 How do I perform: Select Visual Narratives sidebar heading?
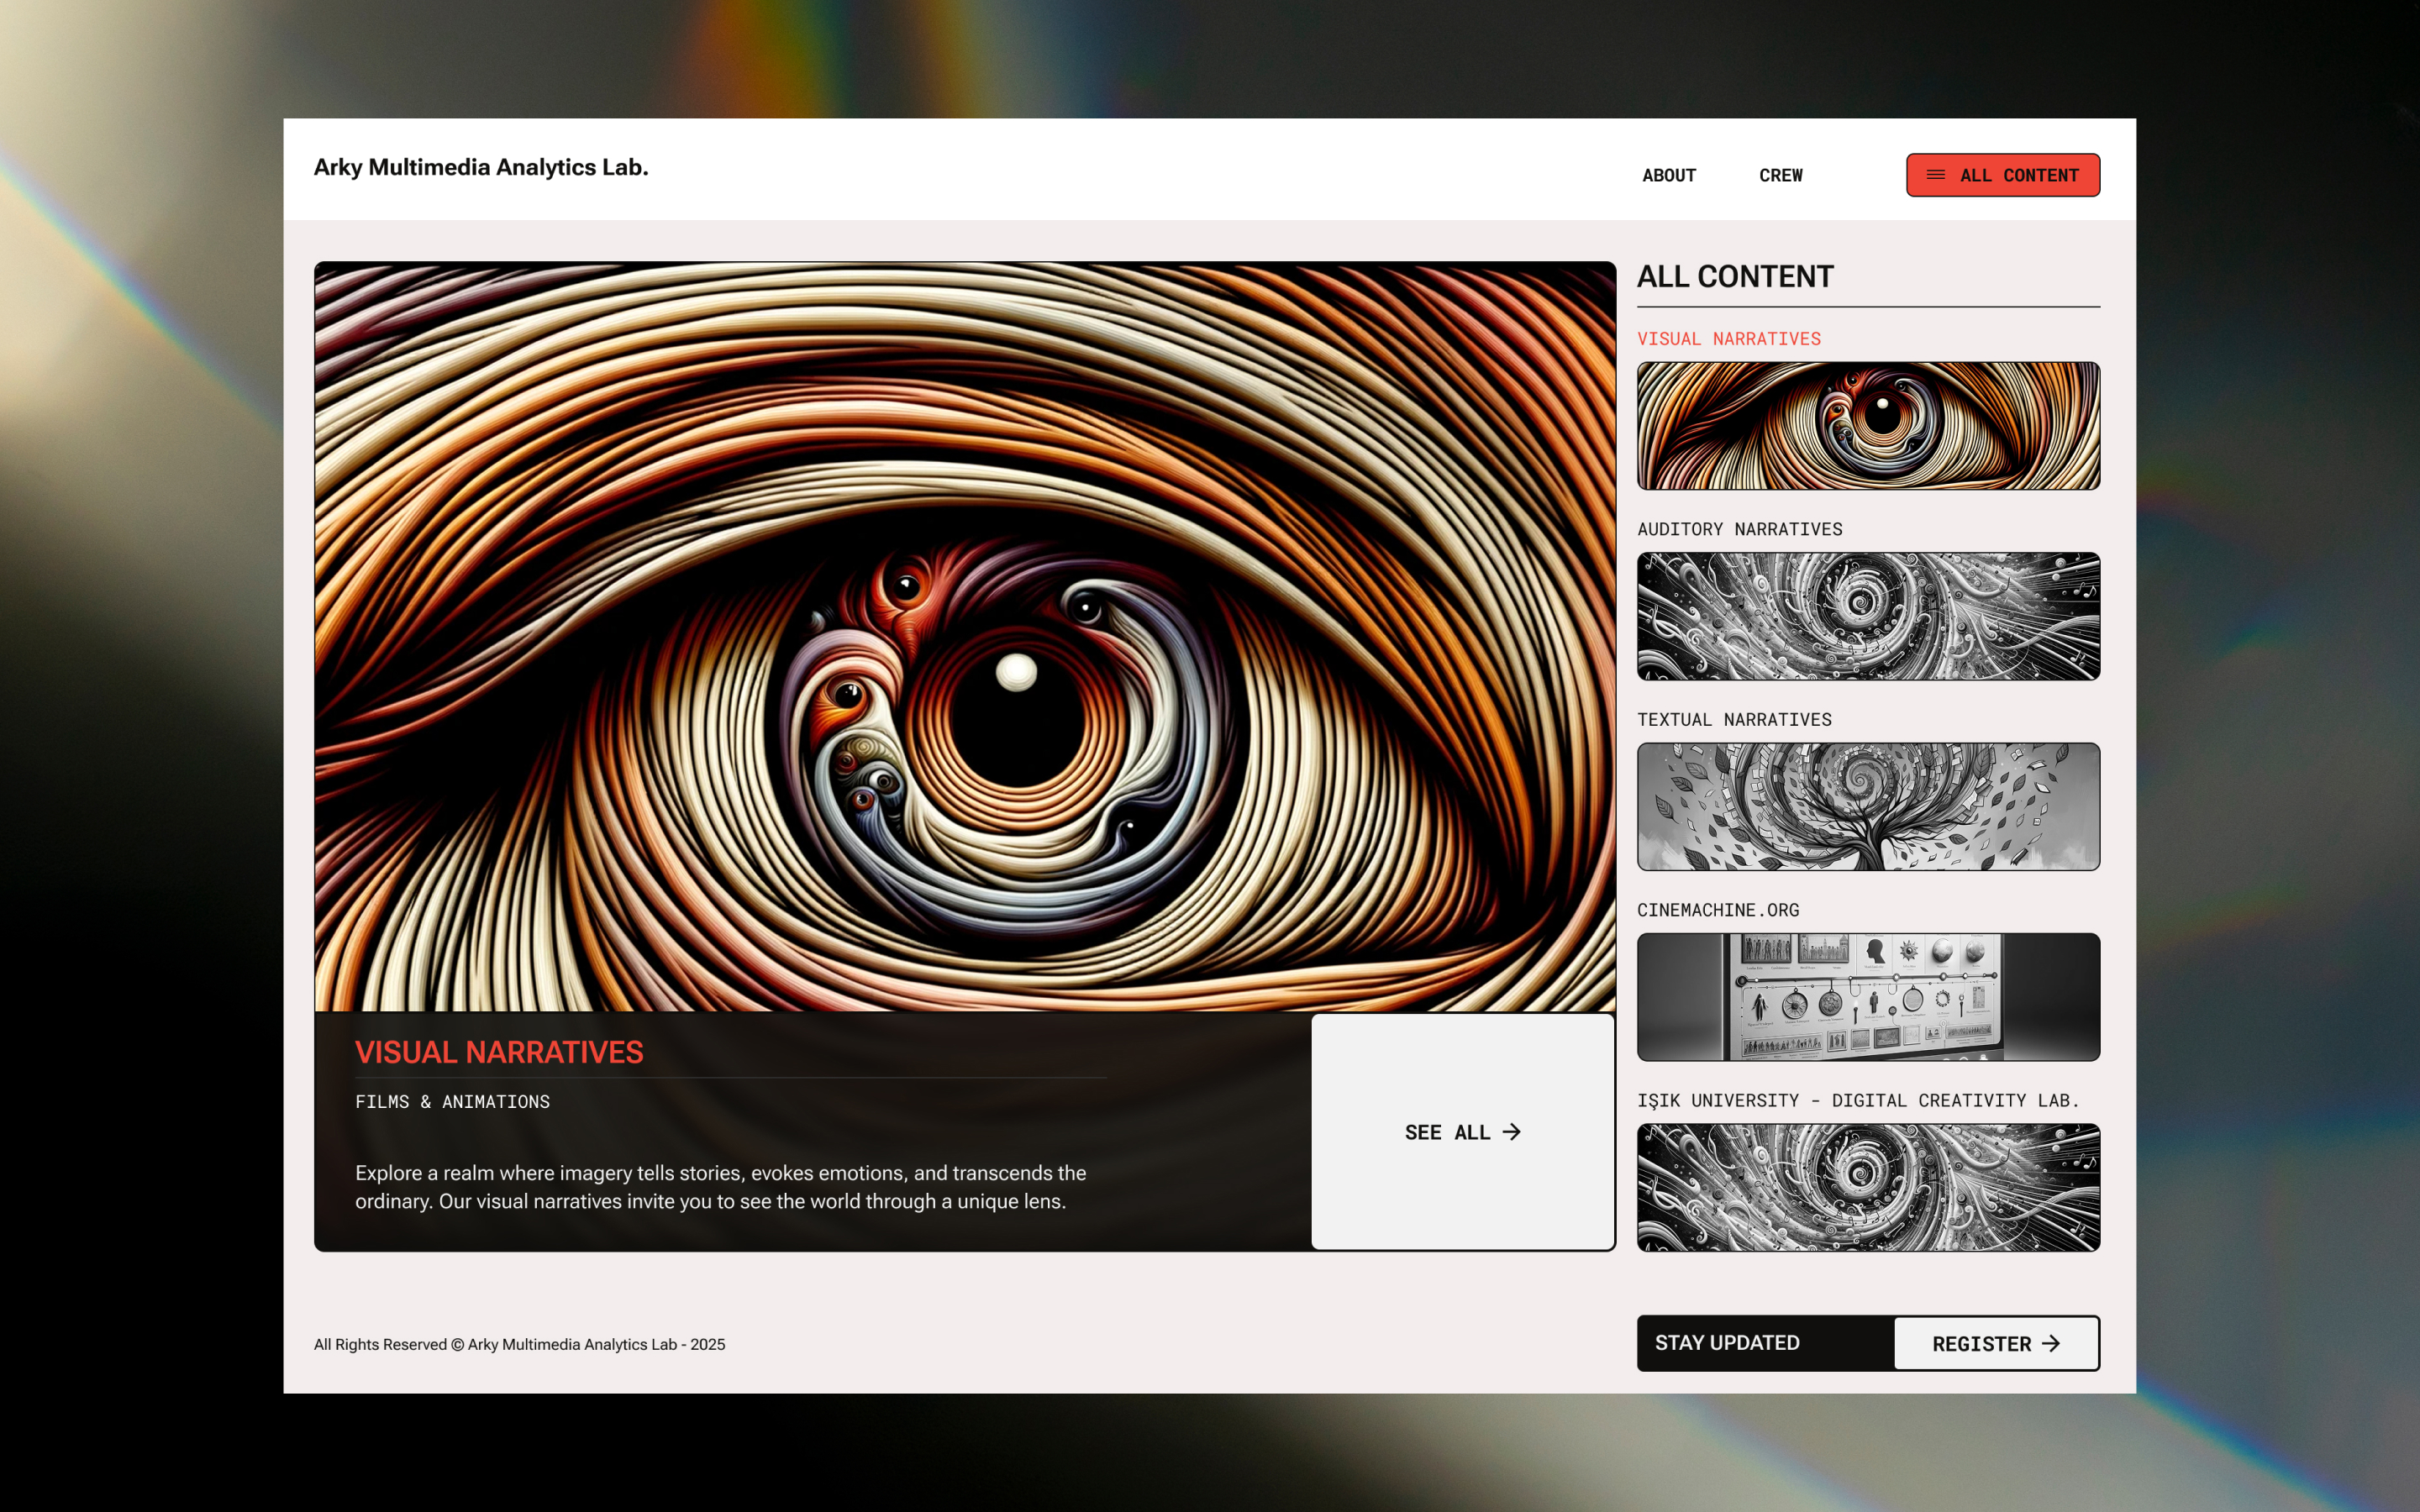1728,339
